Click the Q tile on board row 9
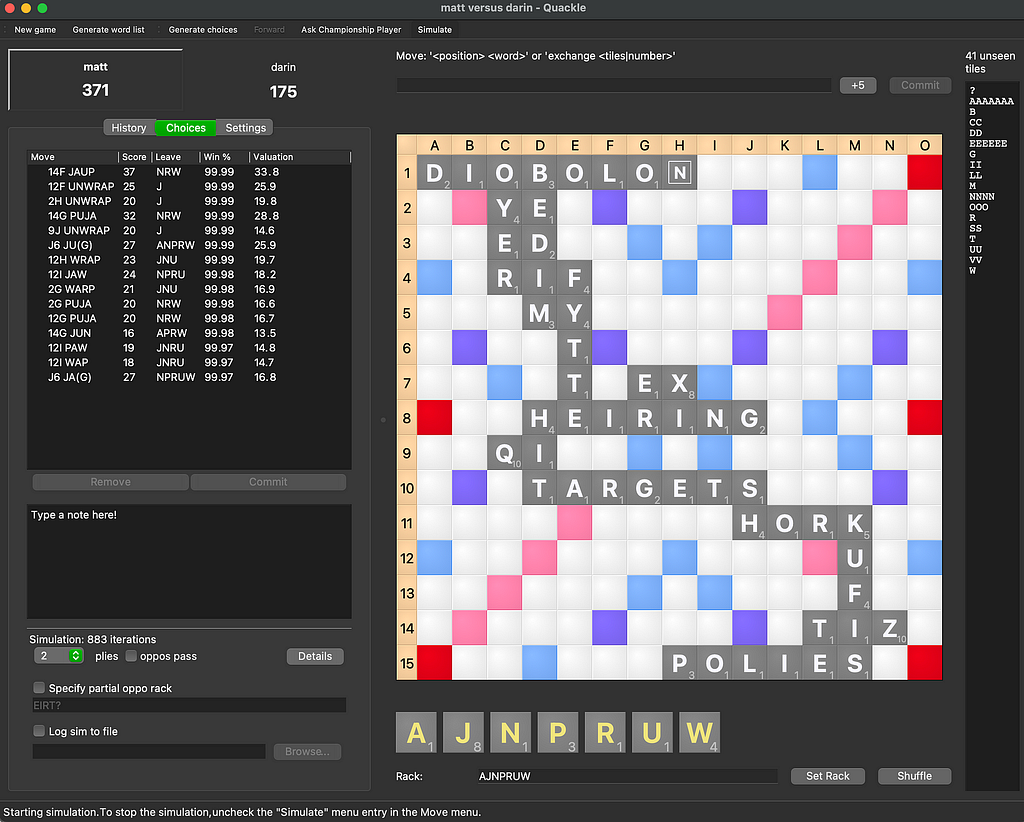The image size is (1024, 822). coord(504,452)
